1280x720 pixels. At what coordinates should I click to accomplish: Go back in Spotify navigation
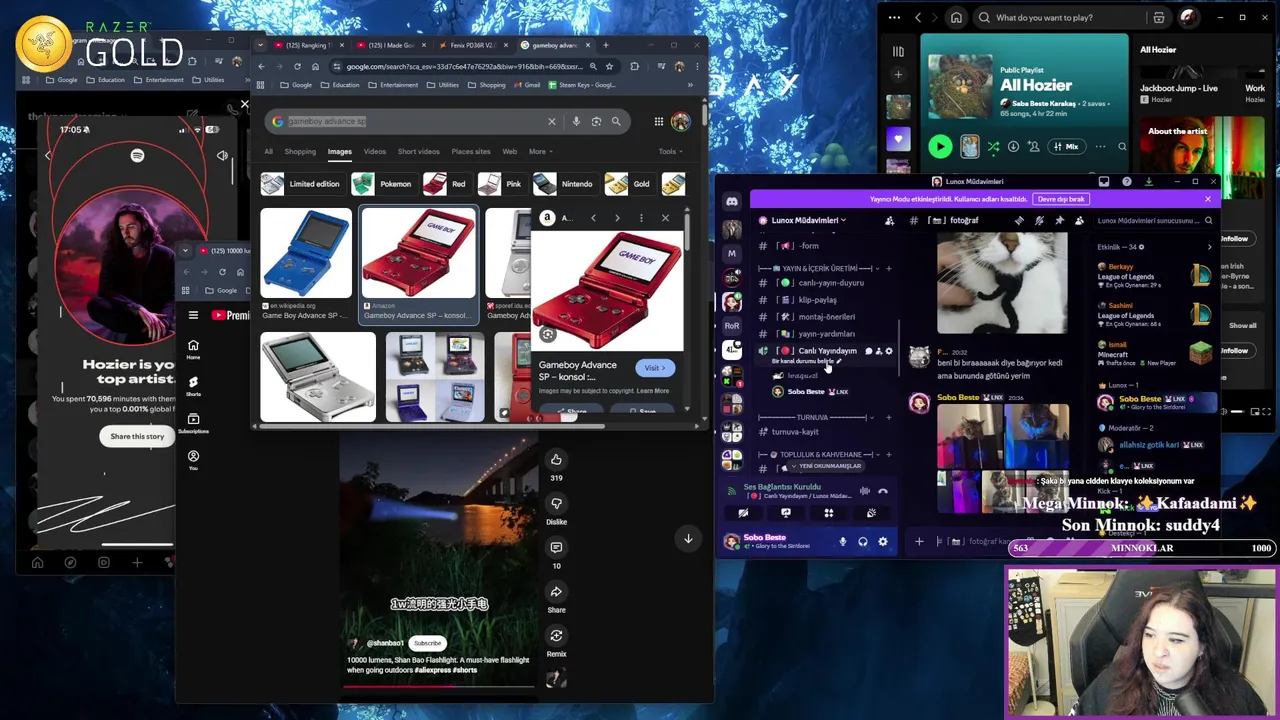pyautogui.click(x=918, y=17)
